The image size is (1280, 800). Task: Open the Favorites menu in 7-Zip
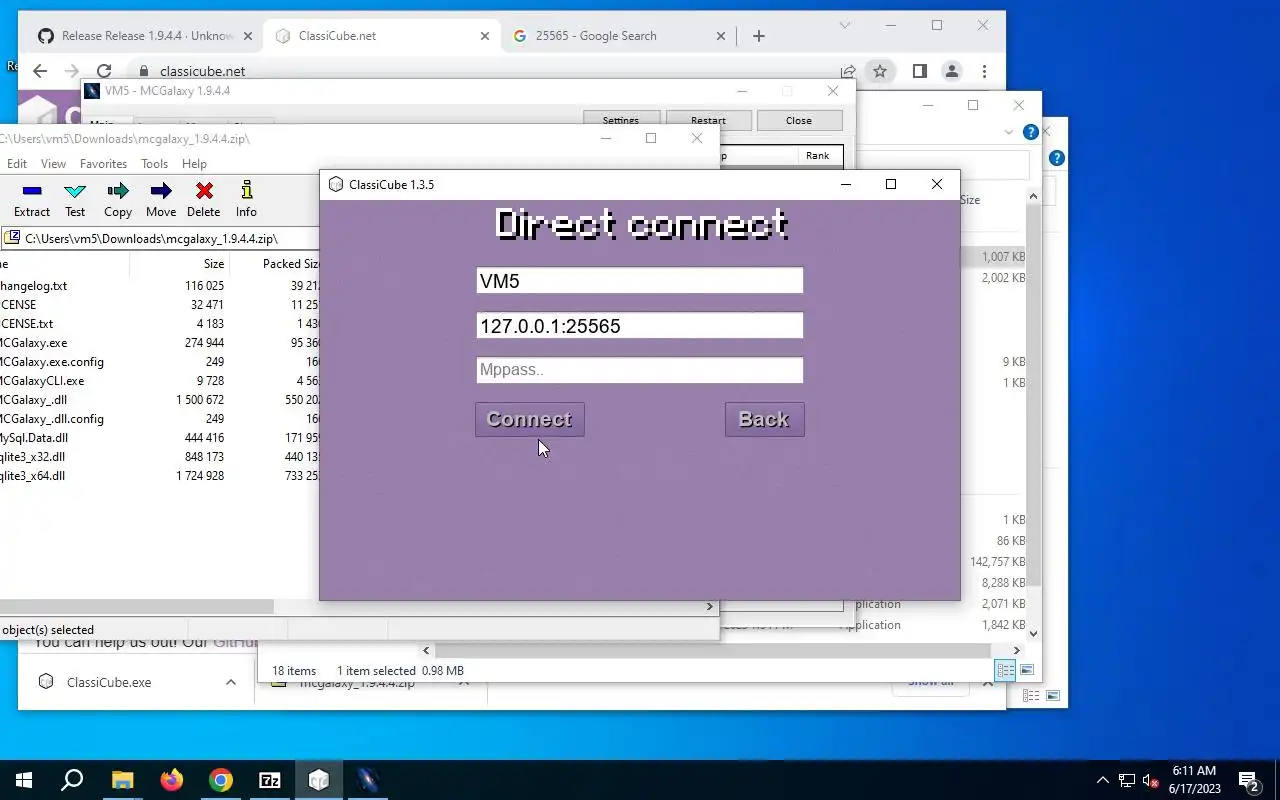tap(103, 163)
